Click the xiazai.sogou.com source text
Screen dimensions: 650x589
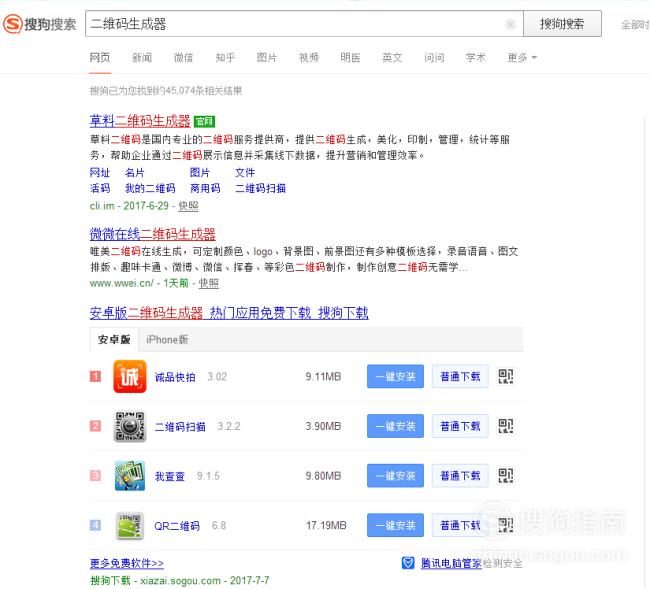point(180,580)
